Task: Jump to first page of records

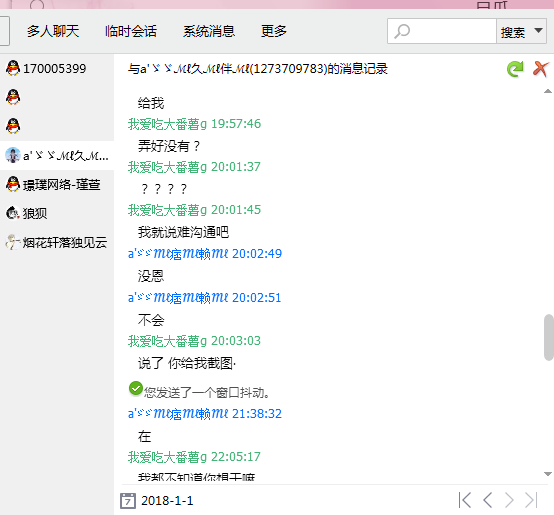Action: pyautogui.click(x=465, y=500)
